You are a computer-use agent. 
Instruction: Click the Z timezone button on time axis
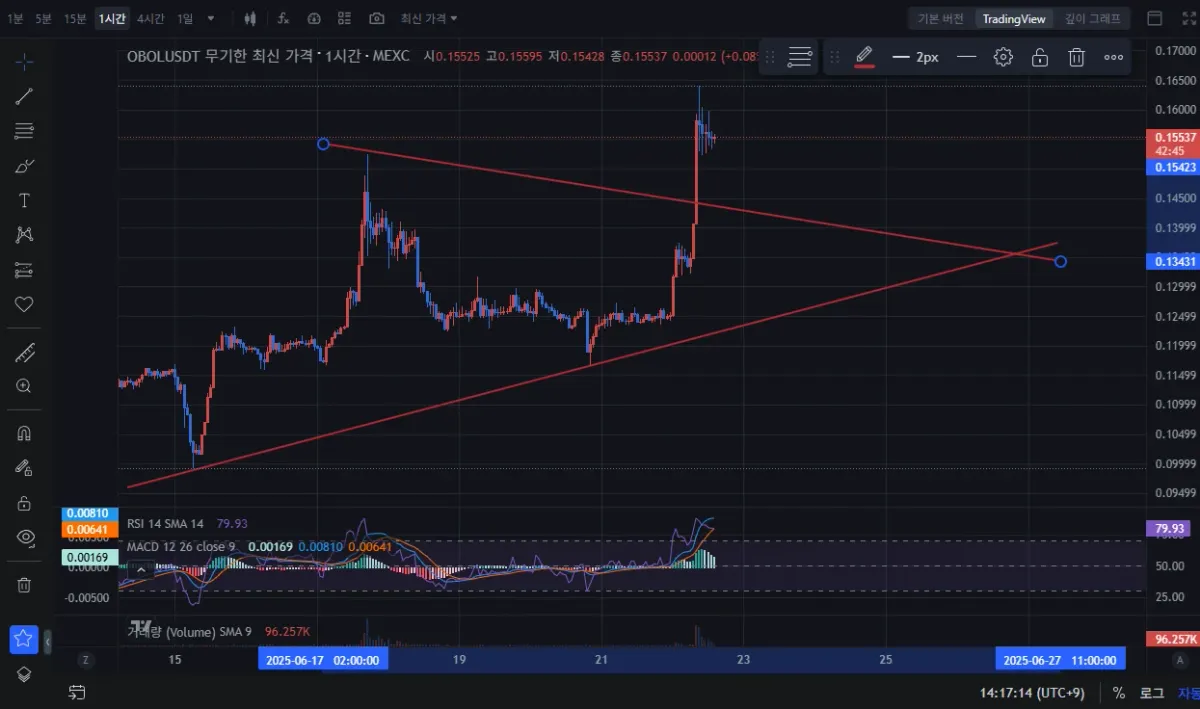(86, 660)
